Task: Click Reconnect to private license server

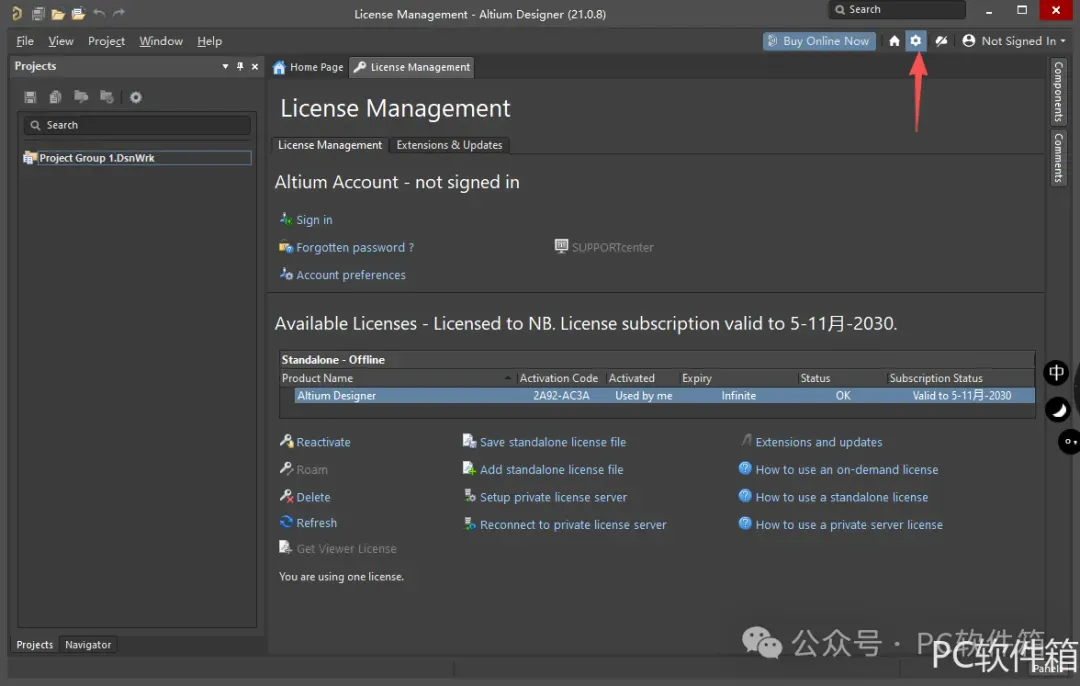Action: click(573, 525)
